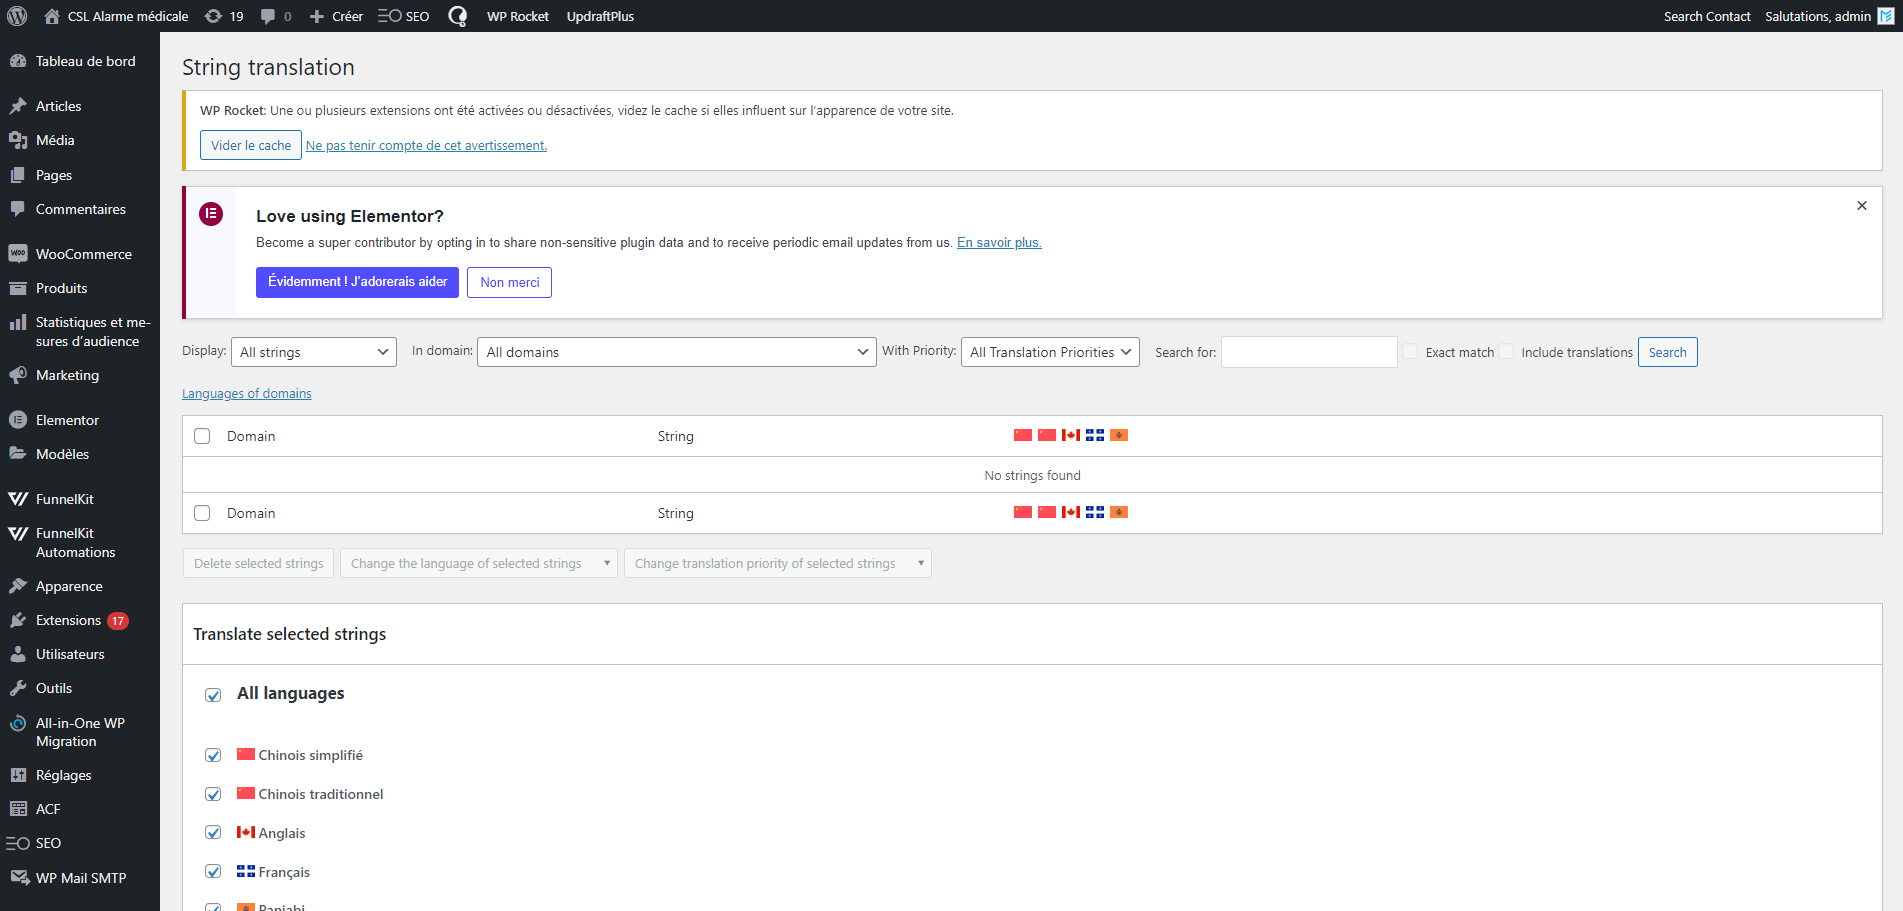Expand the In domain All domains dropdown

676,352
